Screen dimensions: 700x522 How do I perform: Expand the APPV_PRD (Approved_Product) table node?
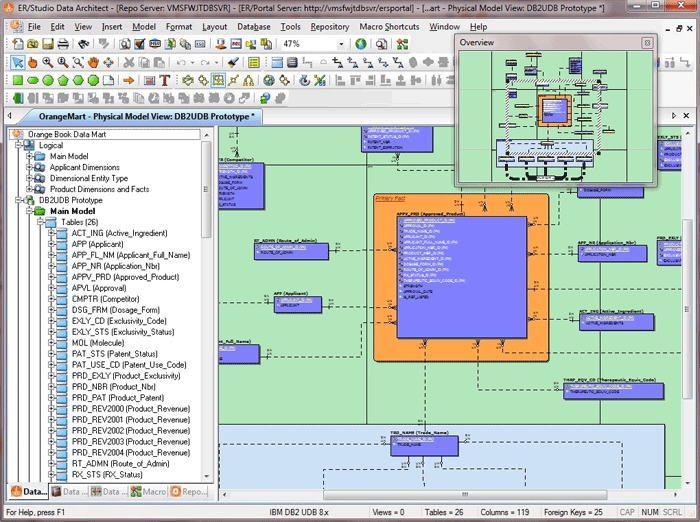(x=51, y=277)
